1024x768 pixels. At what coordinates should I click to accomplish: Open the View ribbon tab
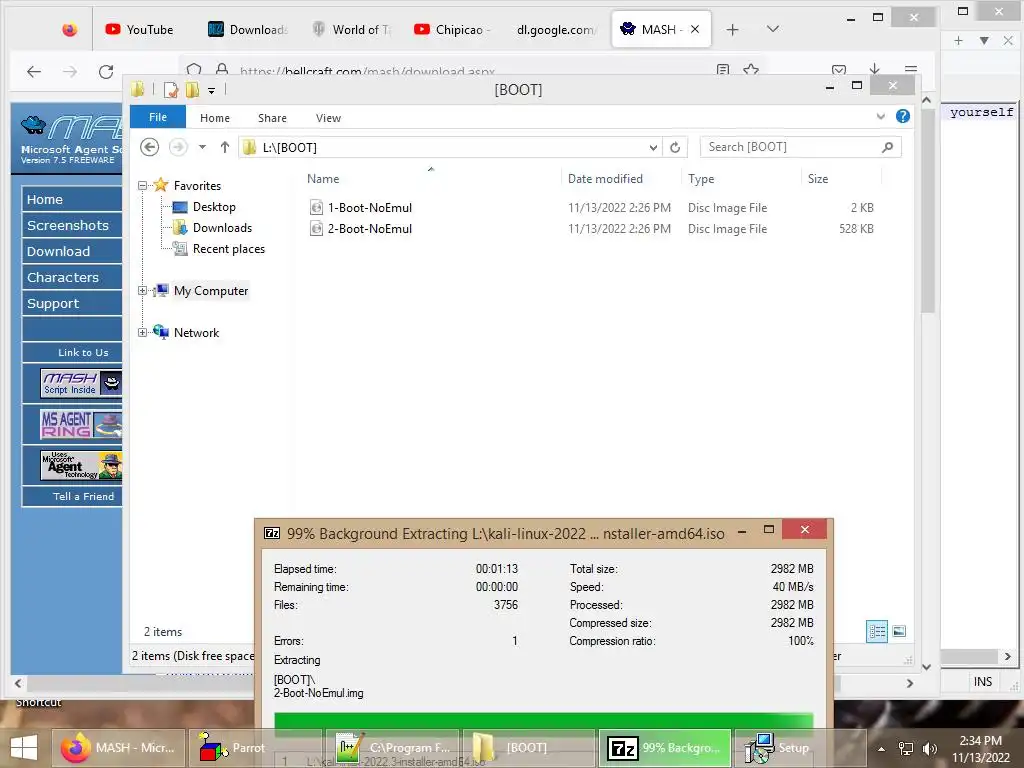point(328,118)
